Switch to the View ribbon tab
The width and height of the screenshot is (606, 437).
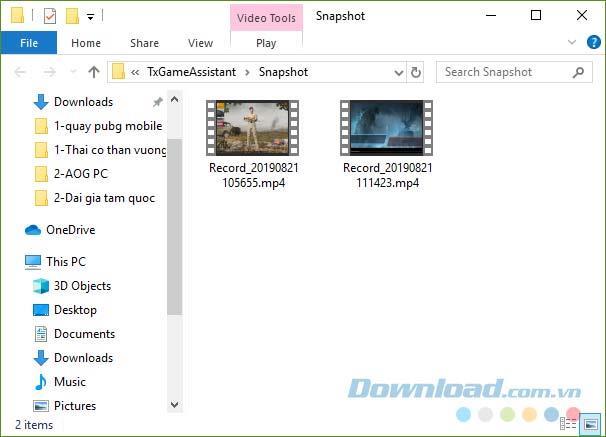[200, 43]
